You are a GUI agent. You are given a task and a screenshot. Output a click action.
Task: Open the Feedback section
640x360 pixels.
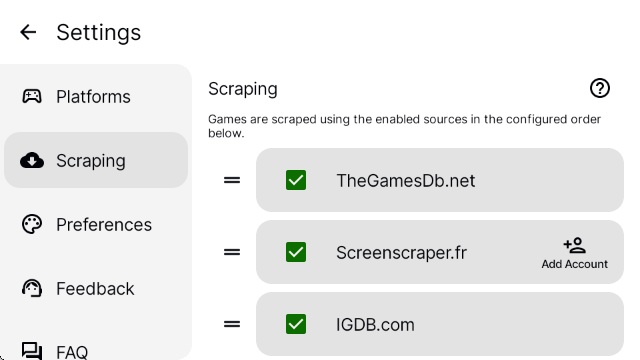(96, 289)
